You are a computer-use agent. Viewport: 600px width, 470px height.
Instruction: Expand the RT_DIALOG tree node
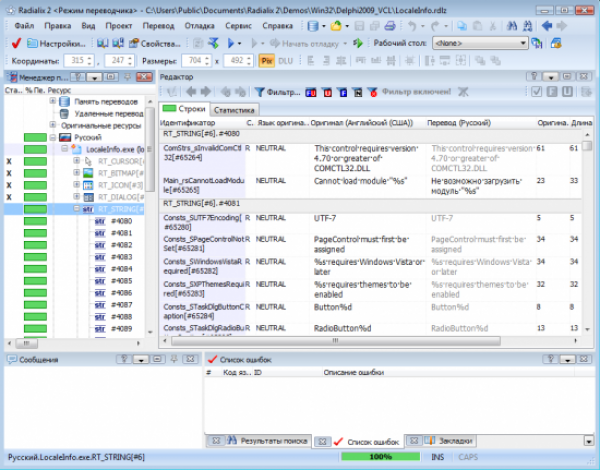coord(77,197)
